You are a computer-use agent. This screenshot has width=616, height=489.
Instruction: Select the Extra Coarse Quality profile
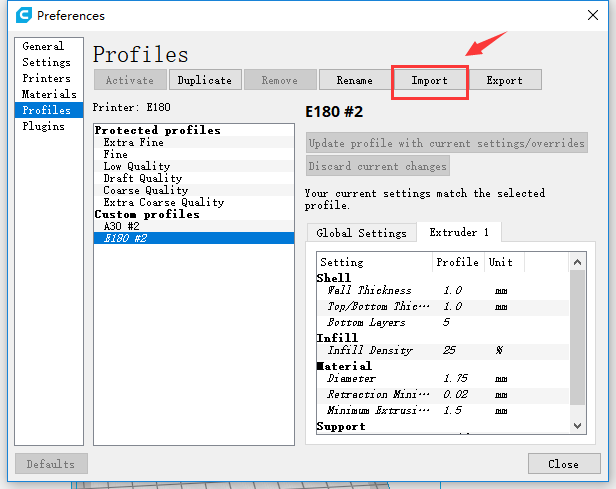point(194,202)
